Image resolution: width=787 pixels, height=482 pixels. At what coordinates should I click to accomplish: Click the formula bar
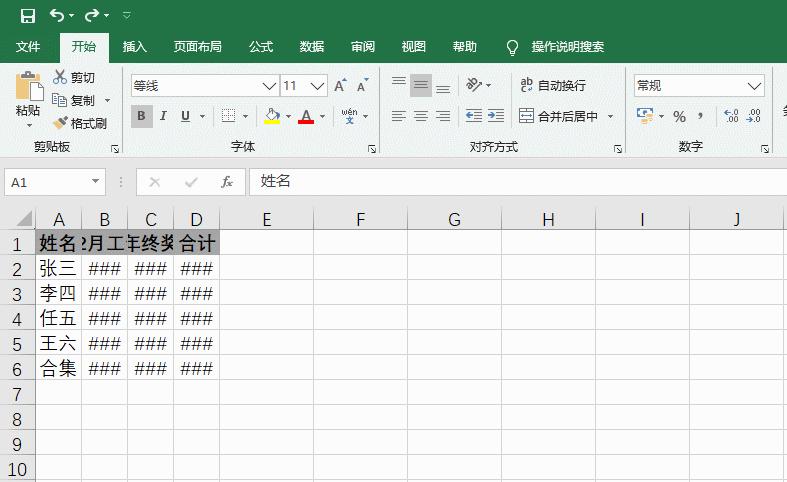tap(518, 182)
